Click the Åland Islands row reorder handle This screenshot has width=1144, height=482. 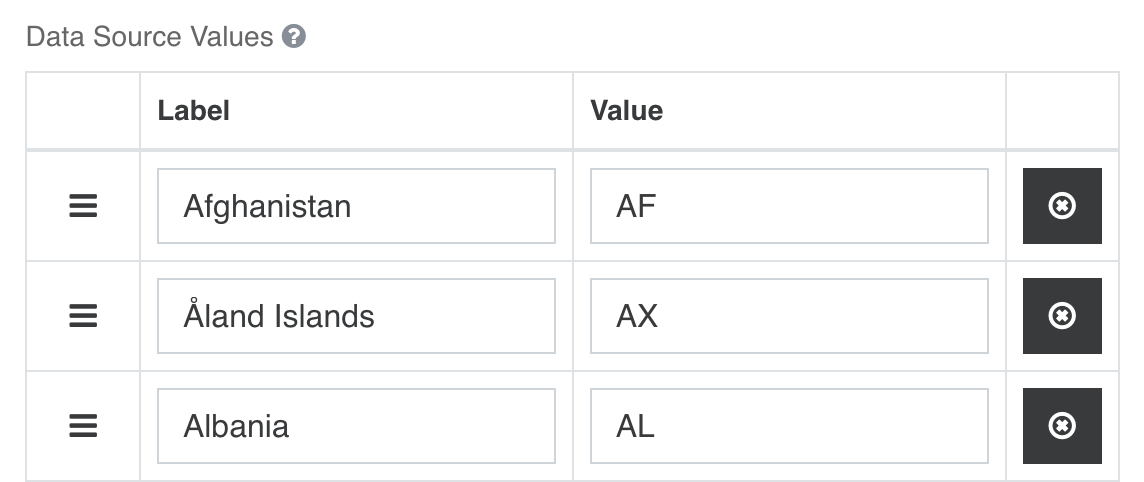click(x=83, y=316)
